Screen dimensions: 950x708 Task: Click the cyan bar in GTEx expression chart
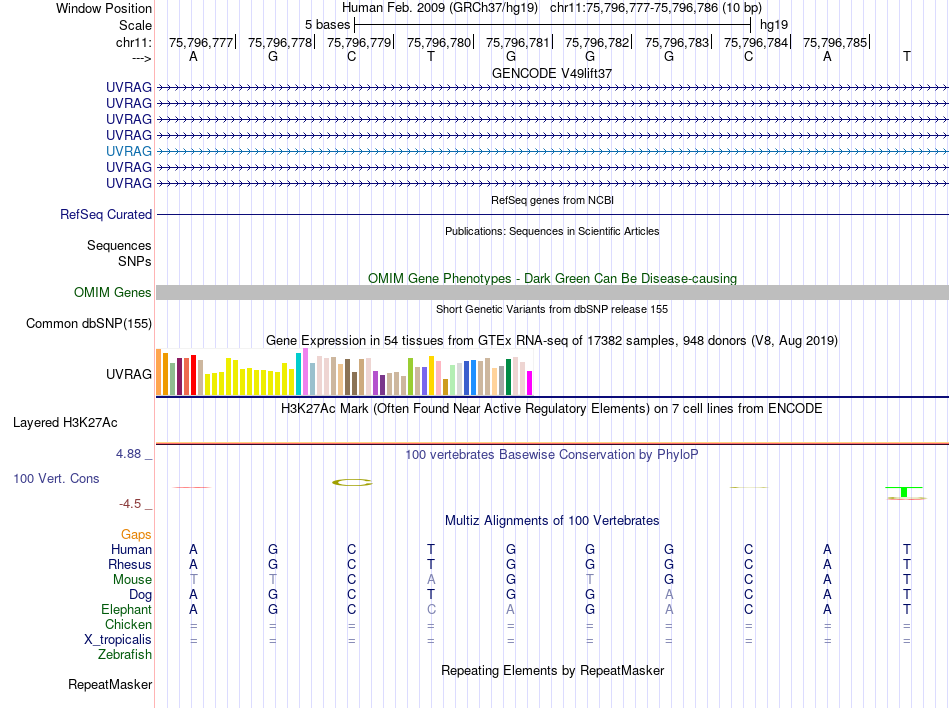[299, 374]
